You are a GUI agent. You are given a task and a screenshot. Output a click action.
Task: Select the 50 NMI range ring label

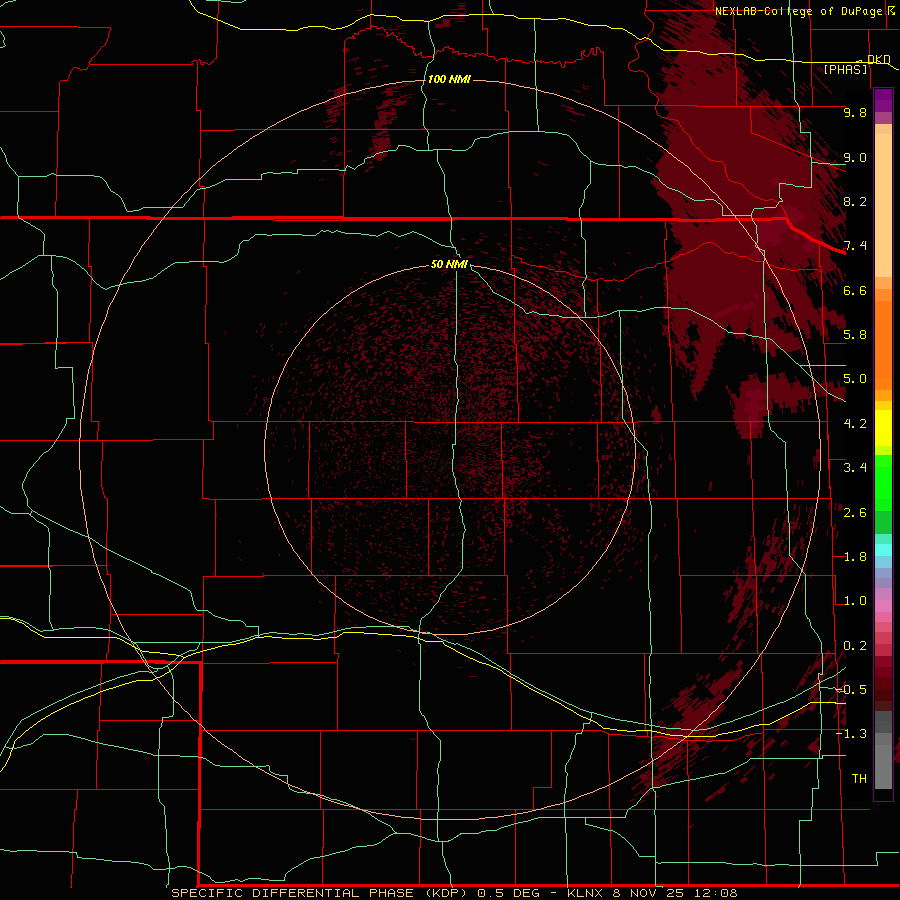point(449,264)
